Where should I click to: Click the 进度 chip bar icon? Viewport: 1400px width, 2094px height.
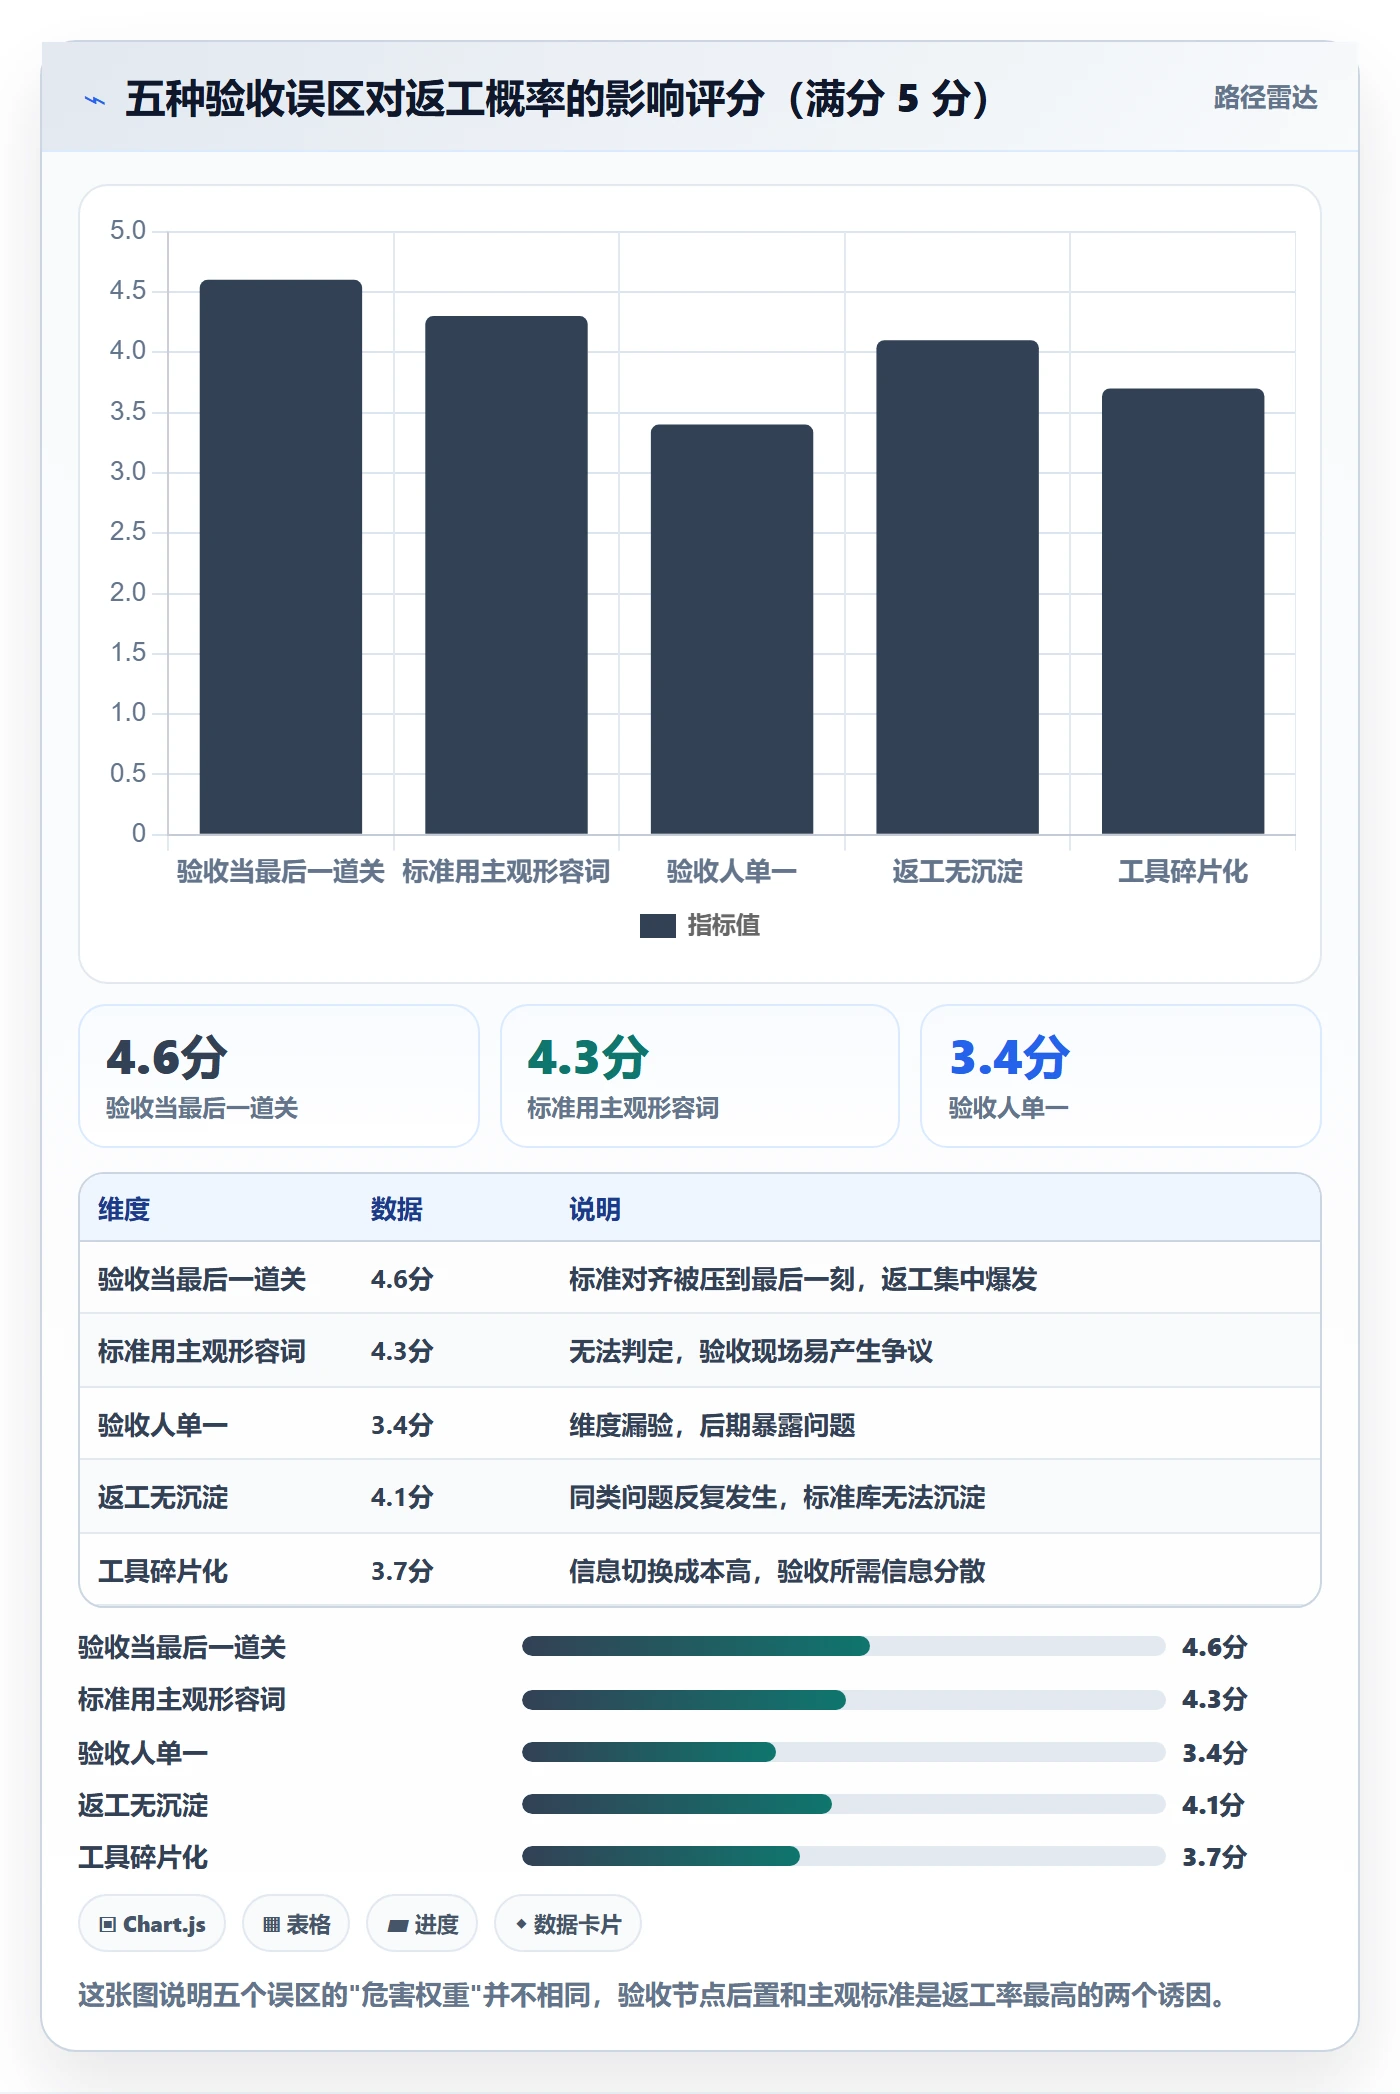pos(398,1925)
